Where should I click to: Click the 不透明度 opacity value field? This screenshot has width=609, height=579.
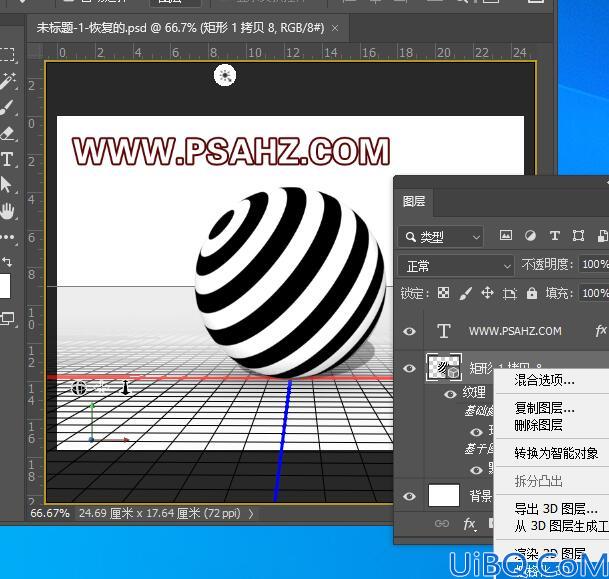(594, 264)
